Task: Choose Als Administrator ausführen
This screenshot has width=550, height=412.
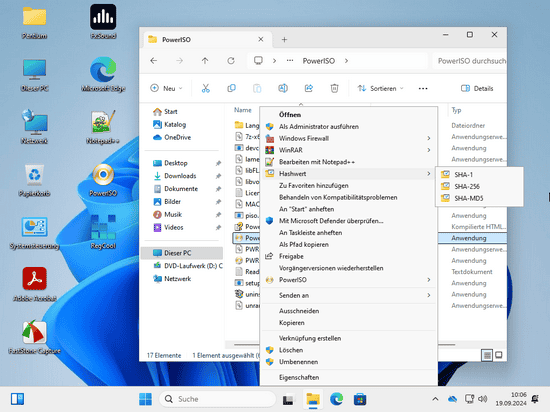Action: click(350, 127)
